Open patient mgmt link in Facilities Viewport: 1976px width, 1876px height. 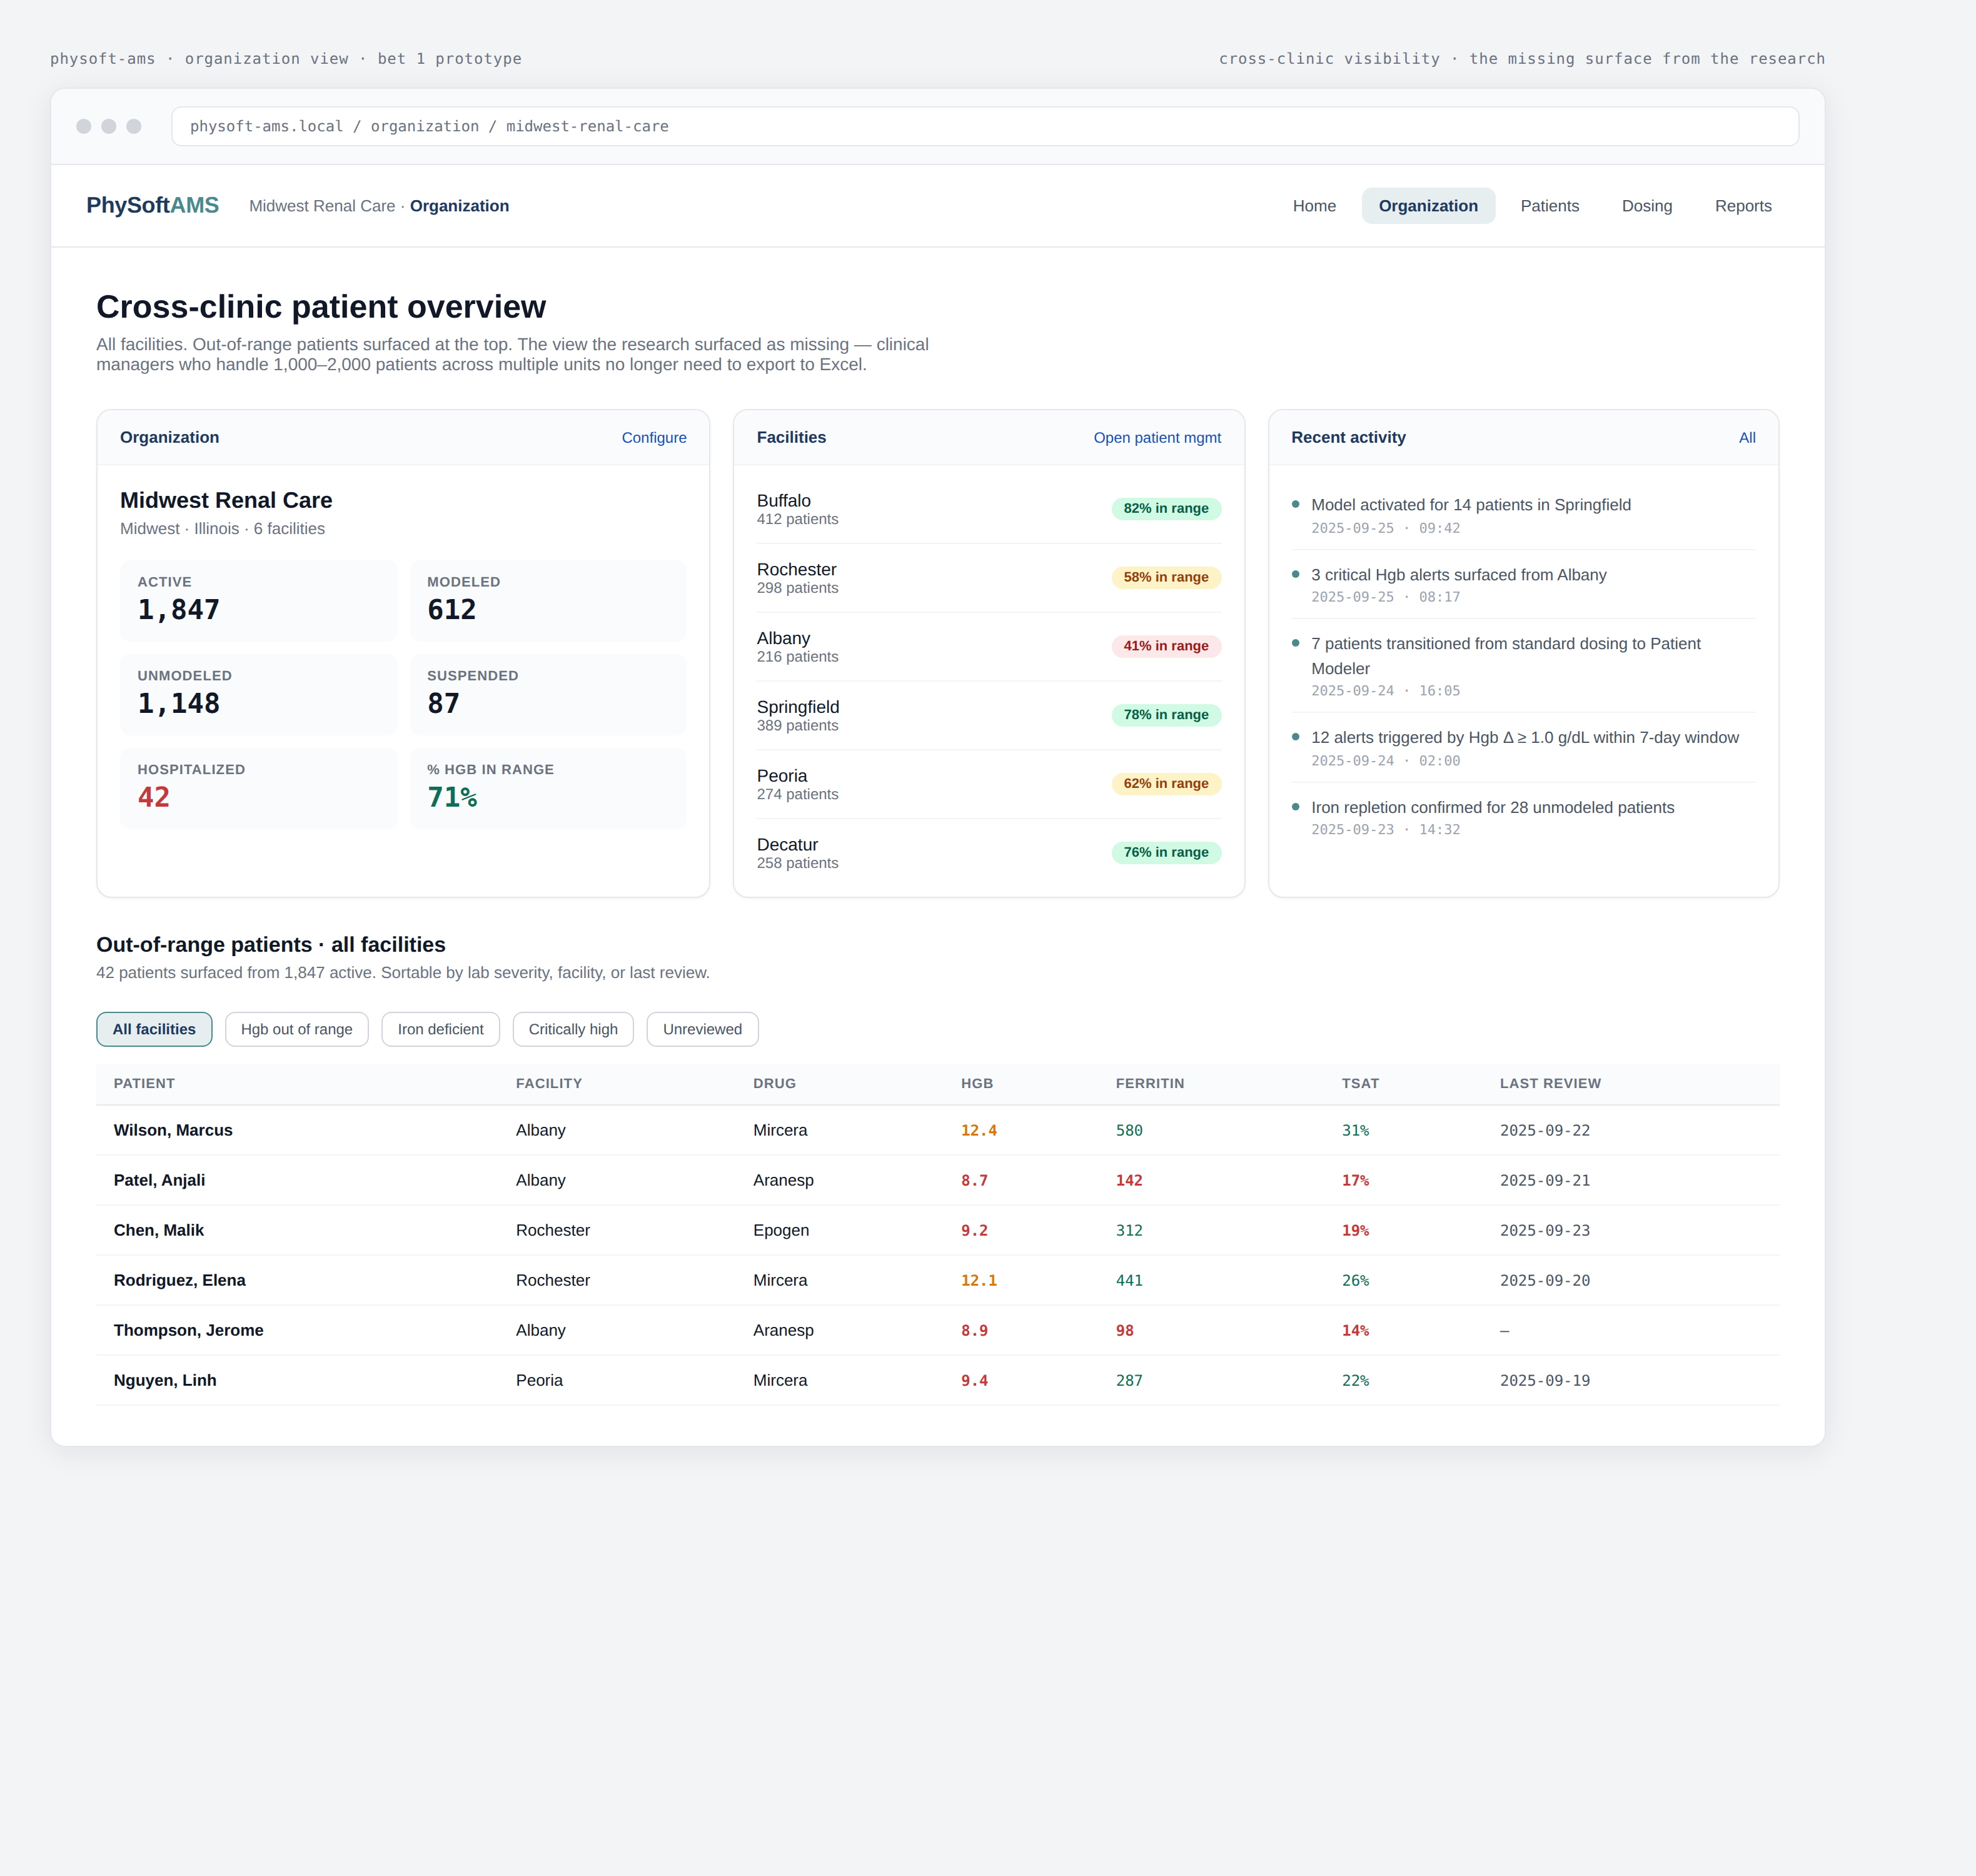tap(1156, 438)
